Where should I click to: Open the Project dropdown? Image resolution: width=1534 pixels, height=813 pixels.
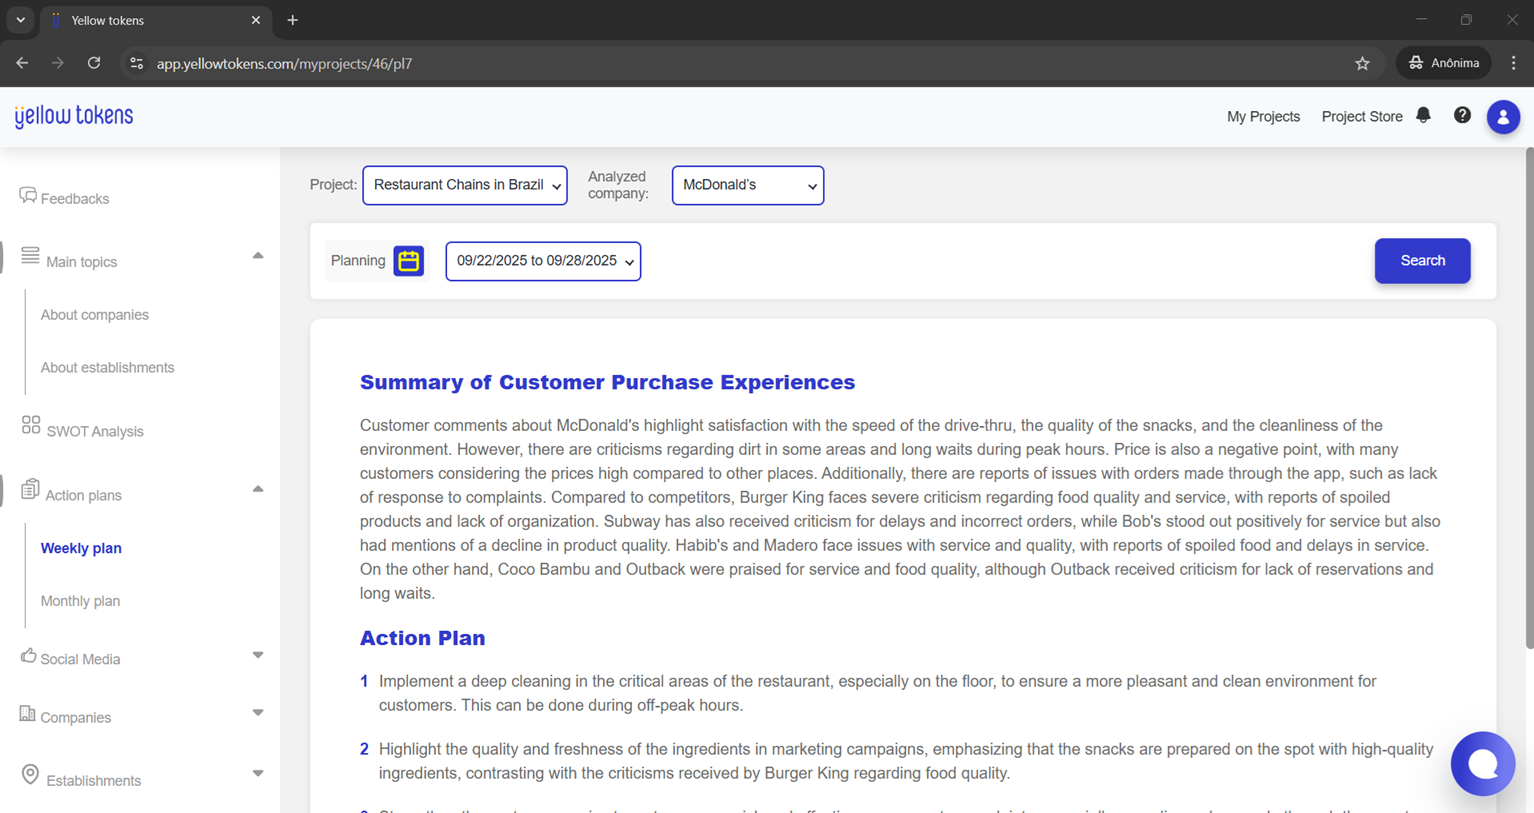click(465, 185)
